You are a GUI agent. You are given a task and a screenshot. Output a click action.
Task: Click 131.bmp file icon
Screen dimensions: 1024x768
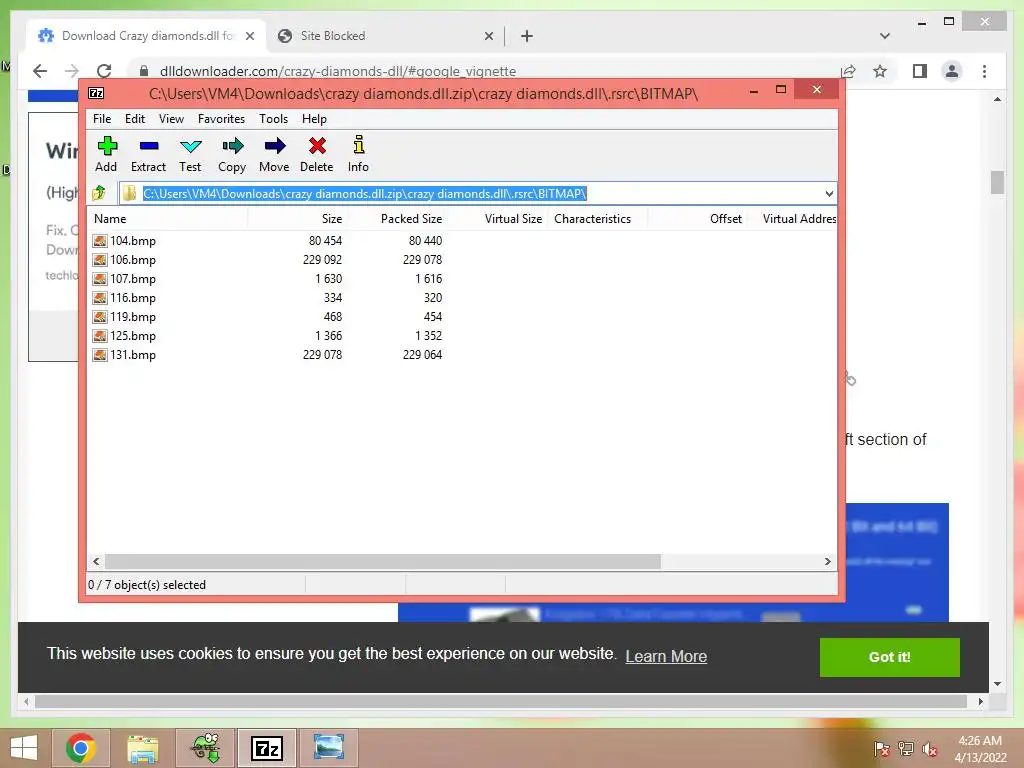coord(99,355)
